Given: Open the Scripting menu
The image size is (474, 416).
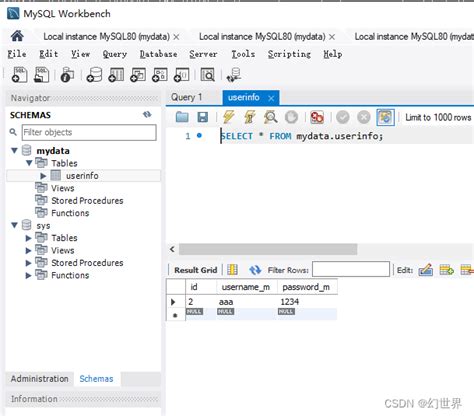Looking at the screenshot, I should click(x=289, y=54).
